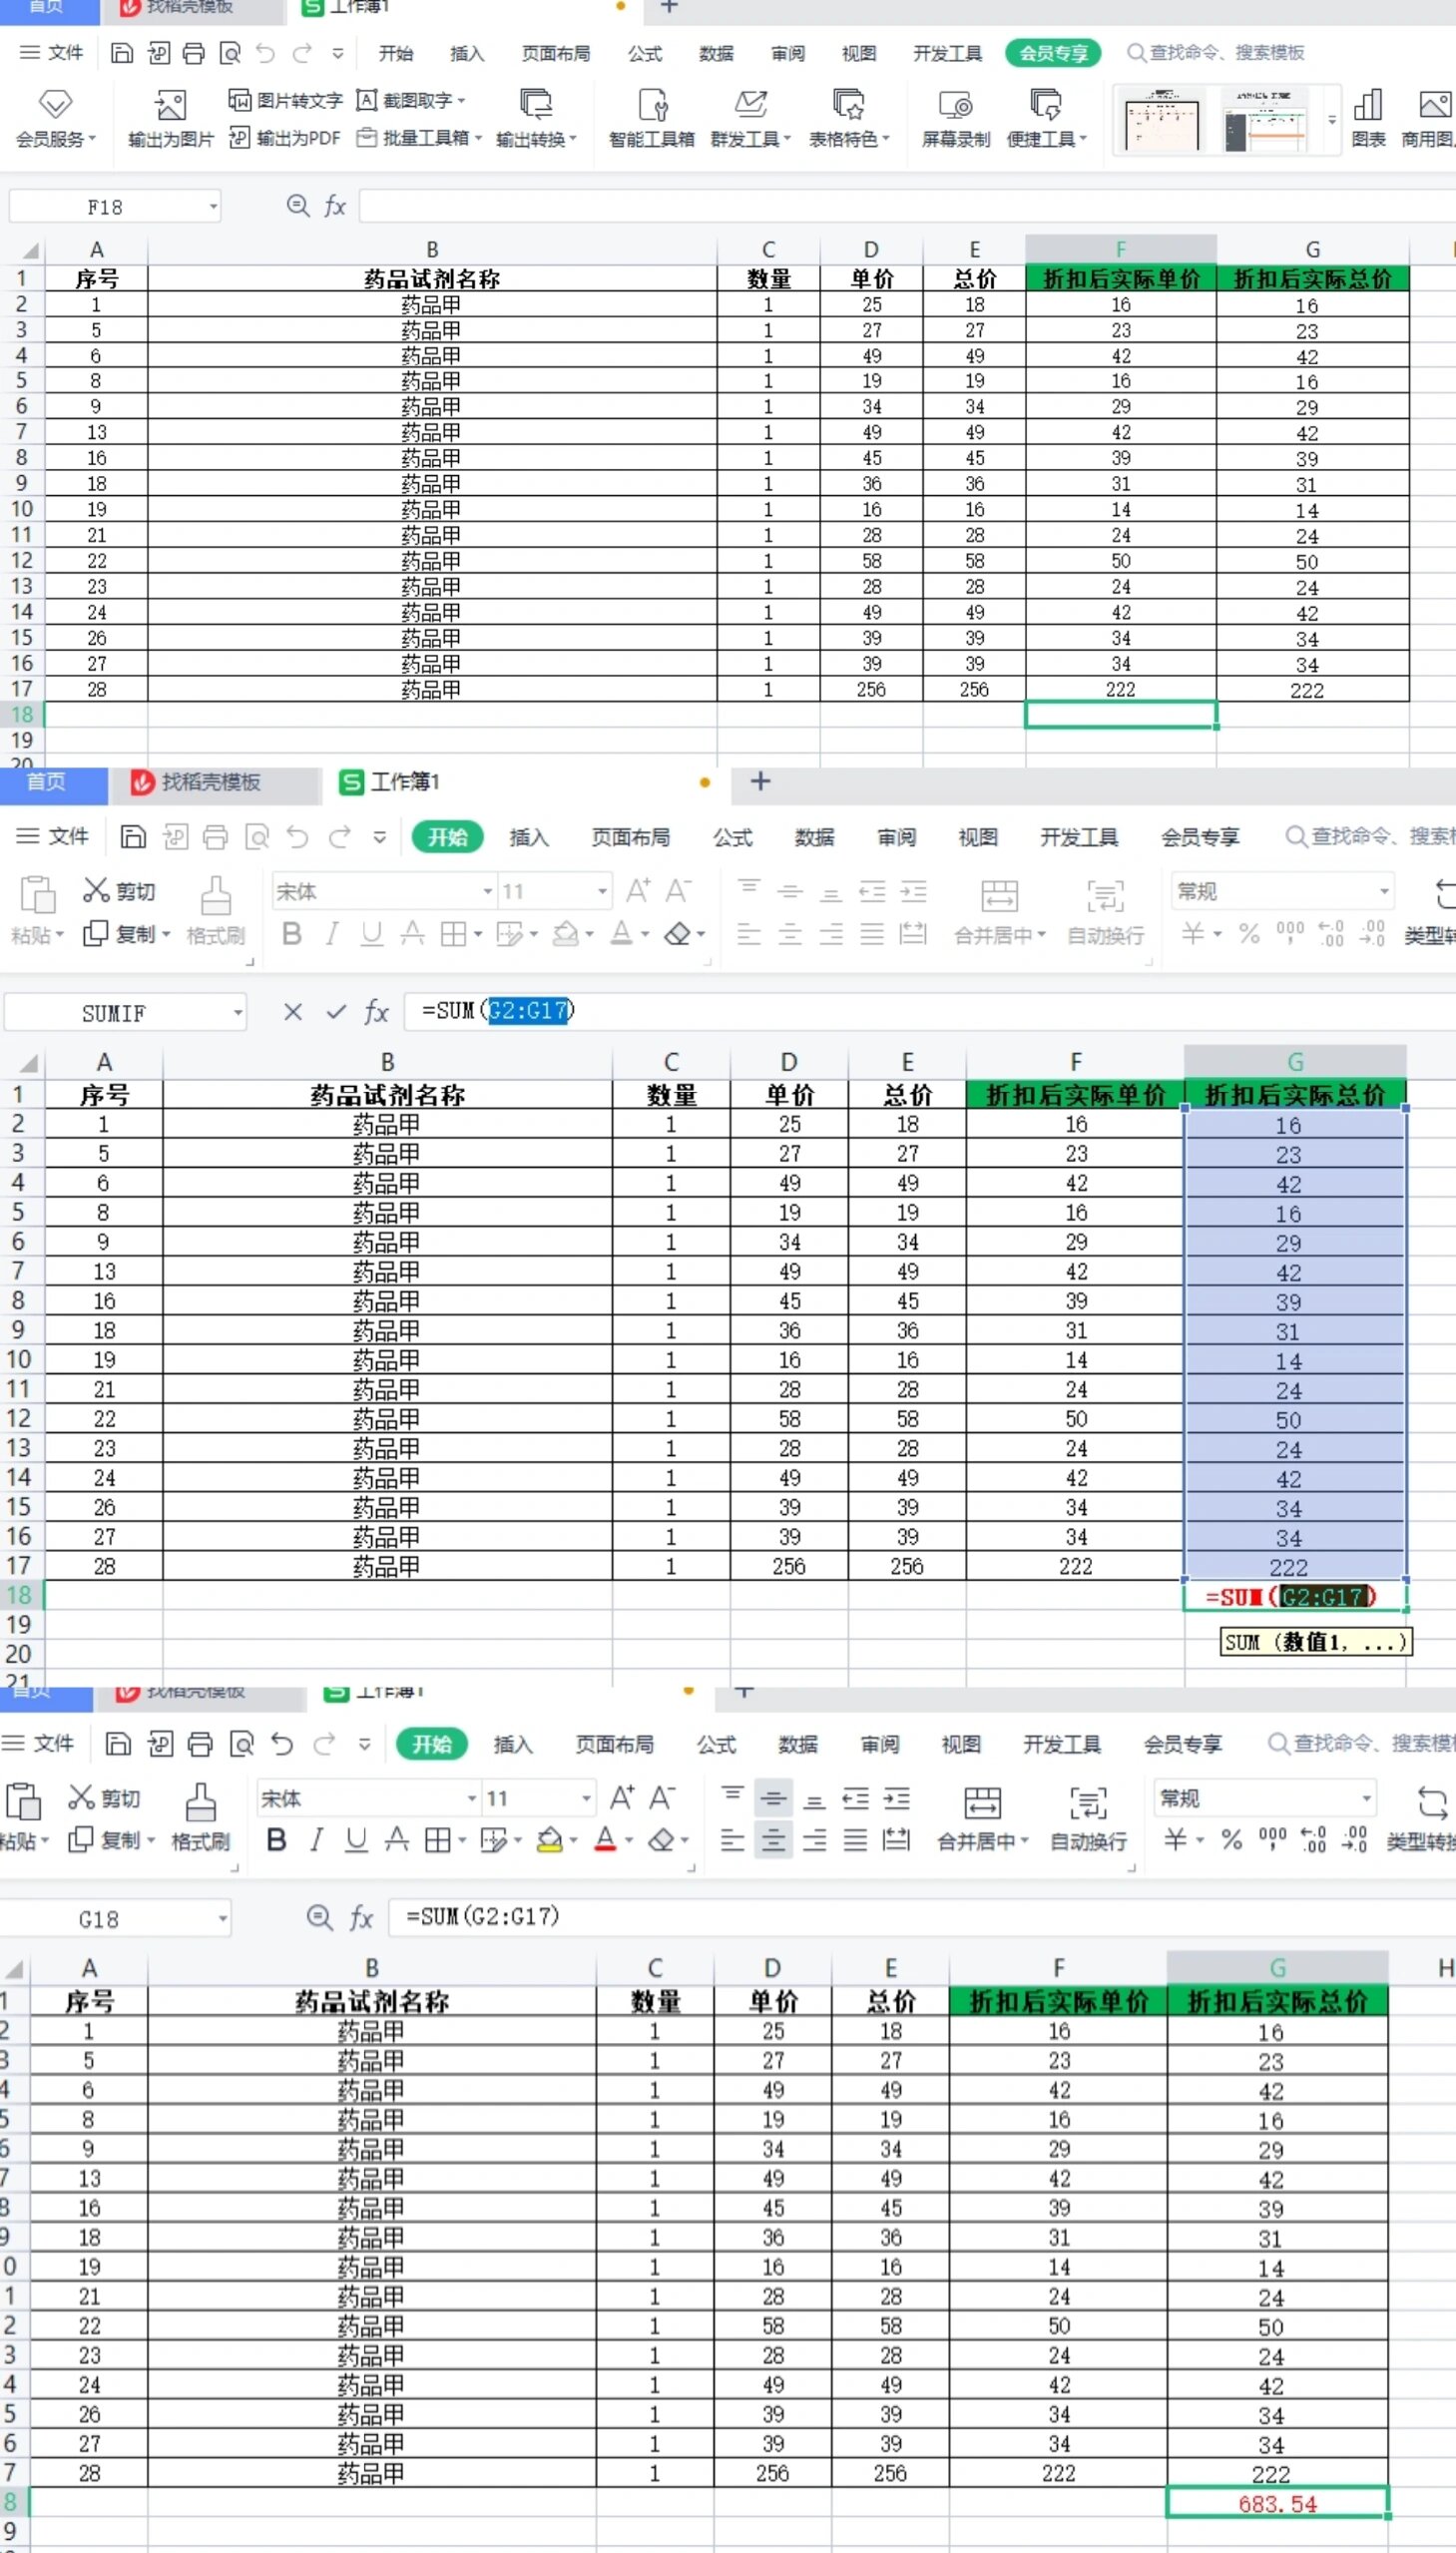Toggle right alignment in the G18 window
The width and height of the screenshot is (1456, 2553).
pos(815,1840)
